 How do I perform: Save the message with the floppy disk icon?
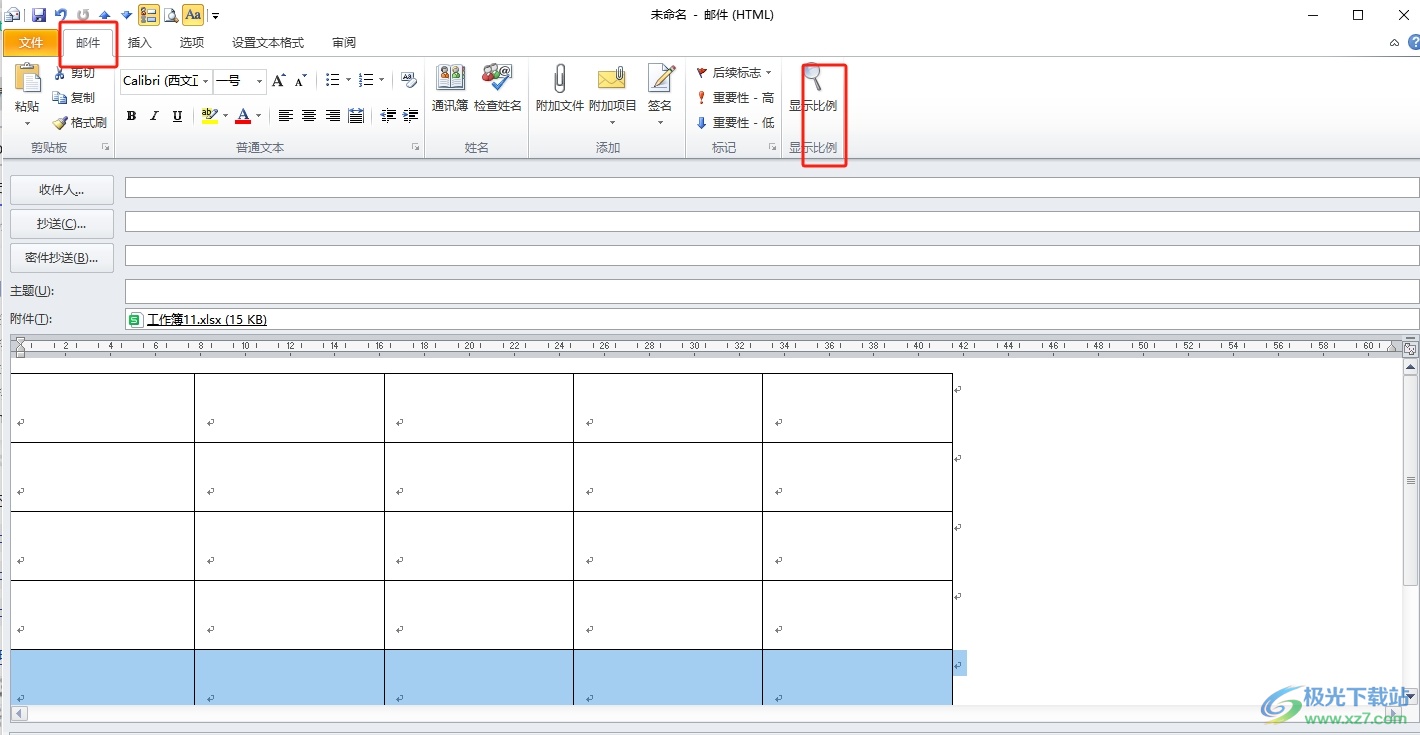coord(38,15)
